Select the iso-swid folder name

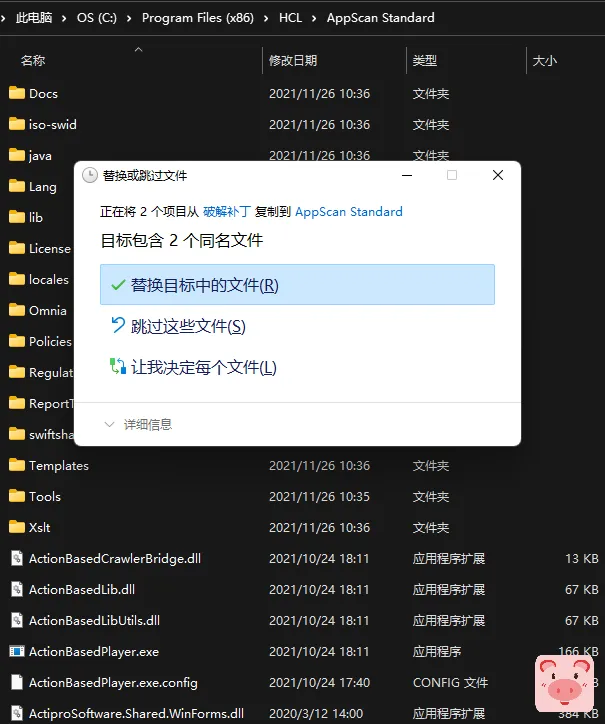tap(53, 125)
